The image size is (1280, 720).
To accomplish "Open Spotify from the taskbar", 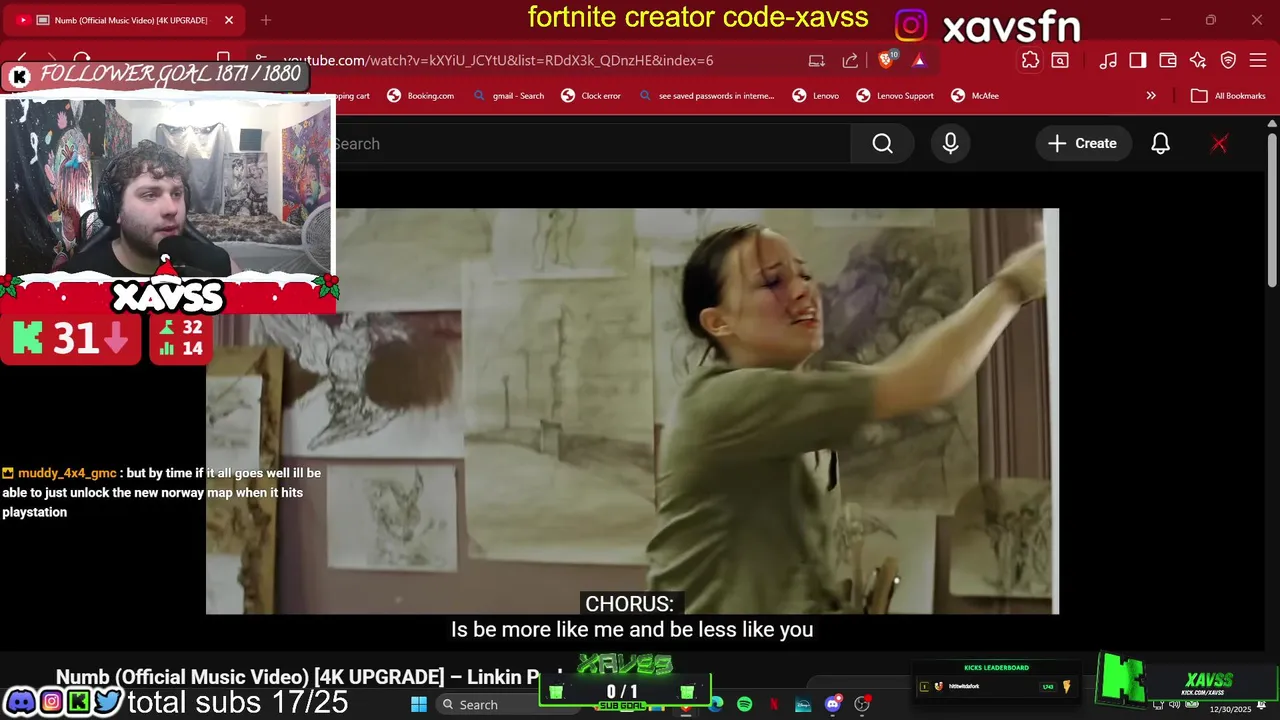I will (x=744, y=705).
